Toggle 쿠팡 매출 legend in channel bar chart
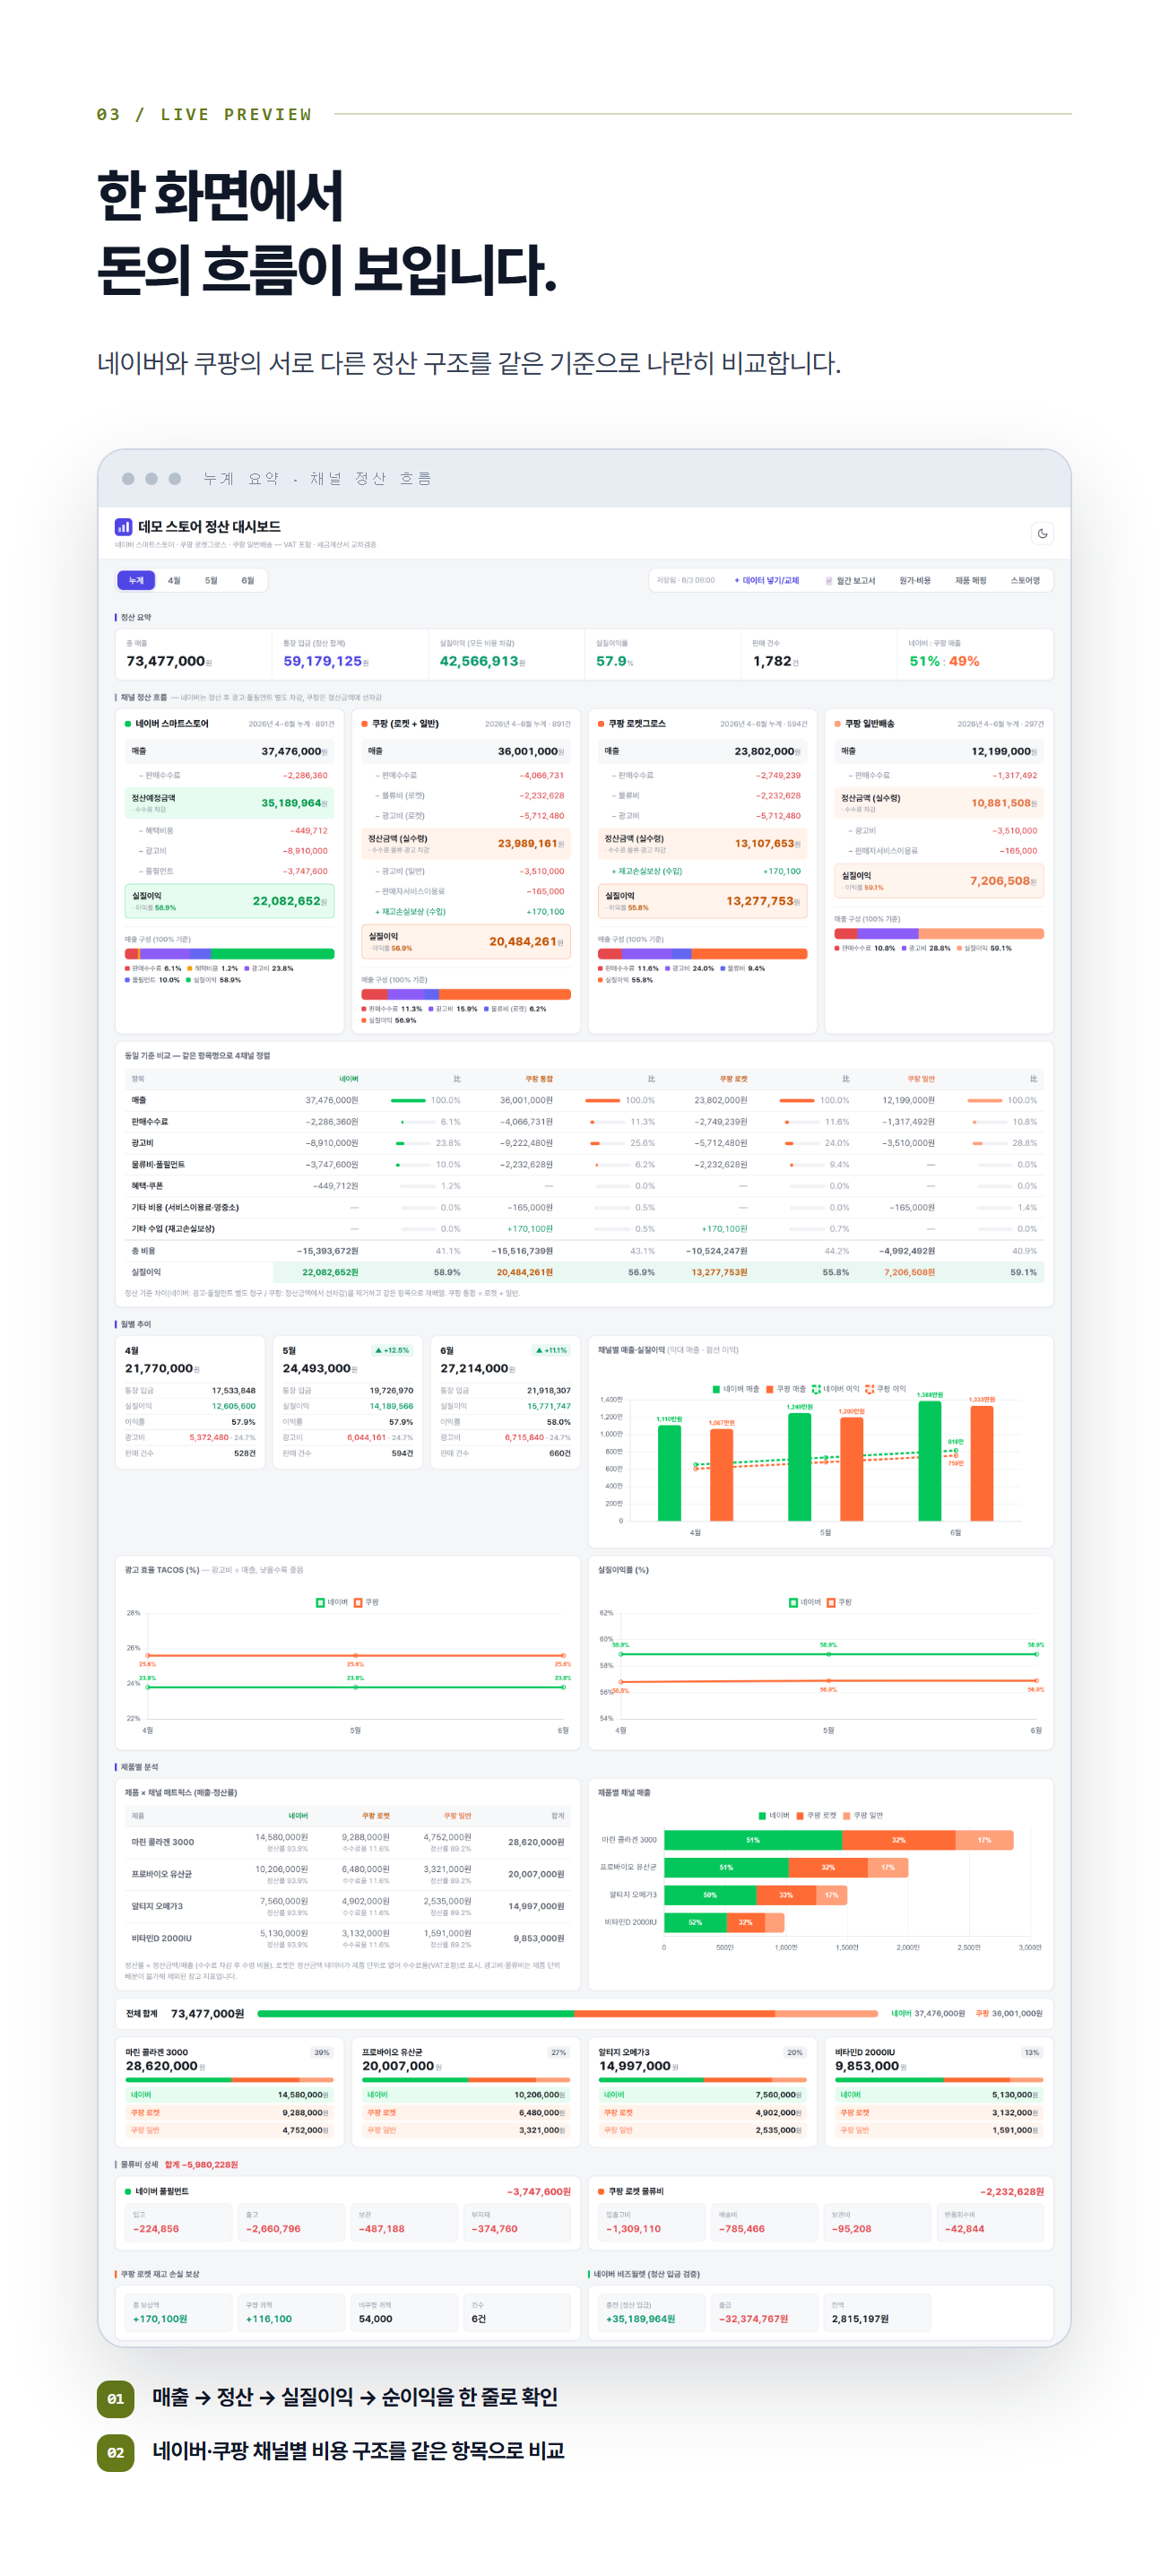 [x=785, y=1388]
